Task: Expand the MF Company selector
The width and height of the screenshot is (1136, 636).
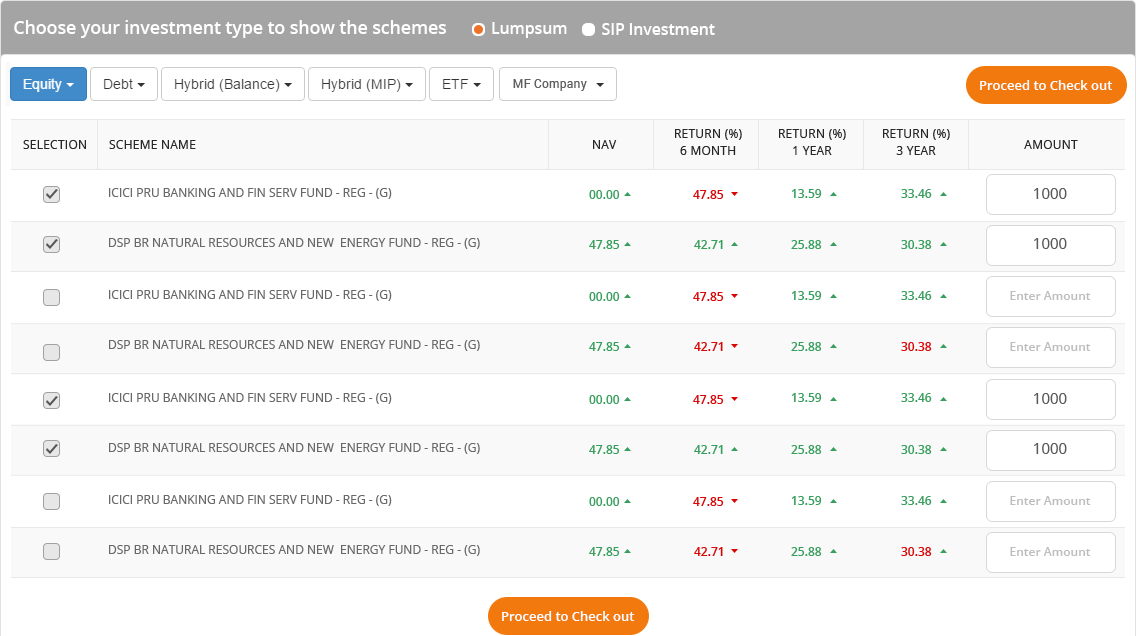Action: 557,84
